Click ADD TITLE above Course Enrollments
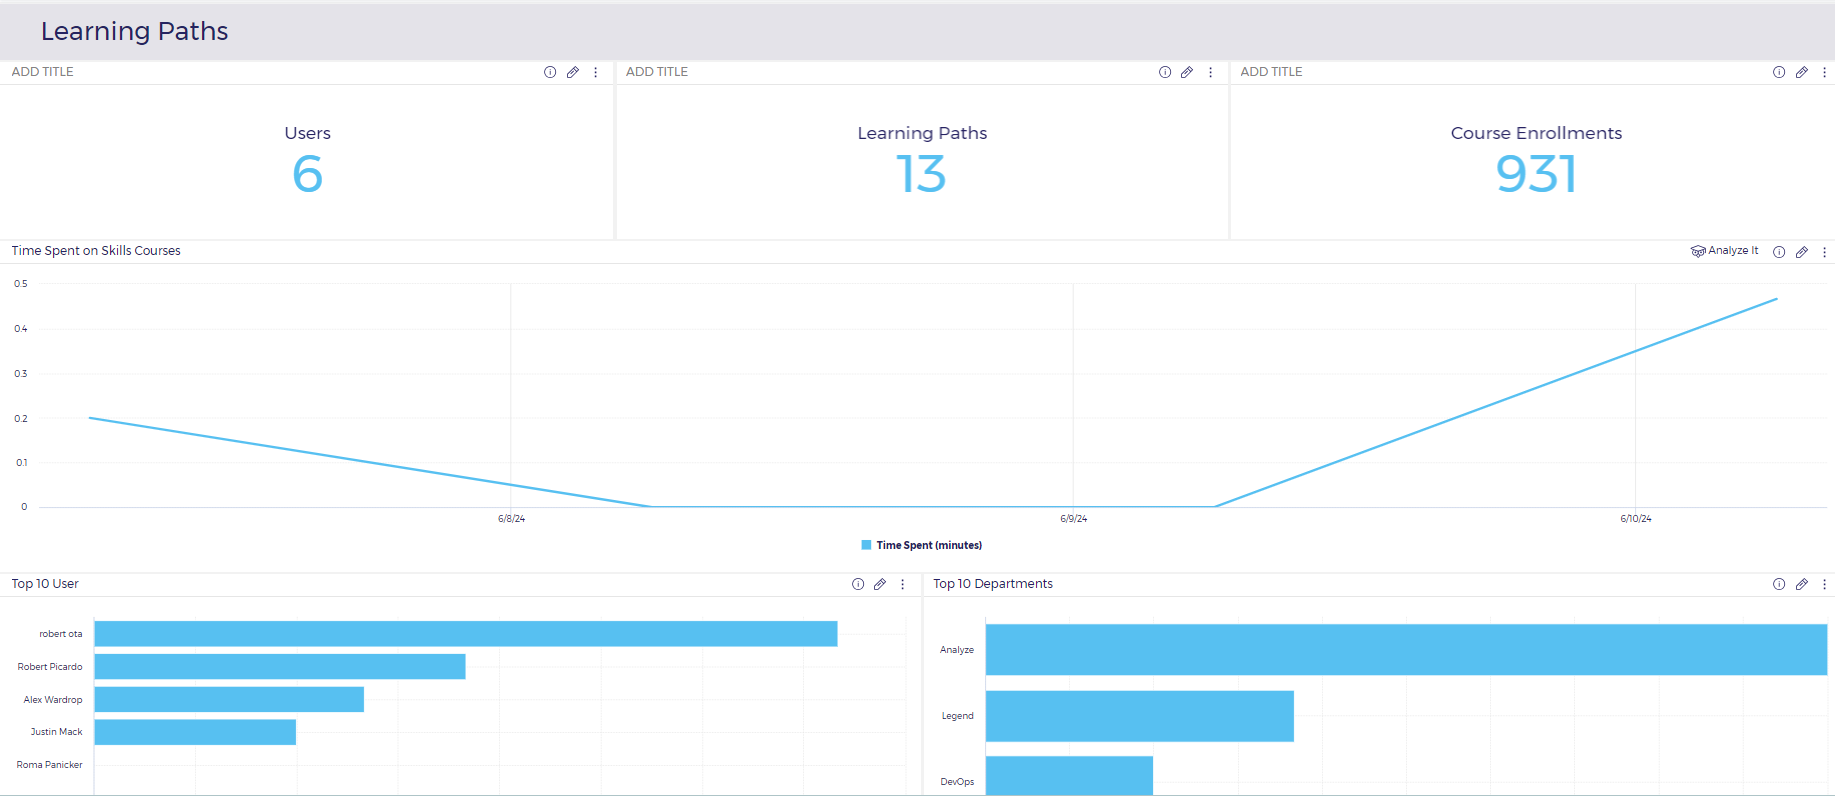The height and width of the screenshot is (796, 1835). point(1271,72)
